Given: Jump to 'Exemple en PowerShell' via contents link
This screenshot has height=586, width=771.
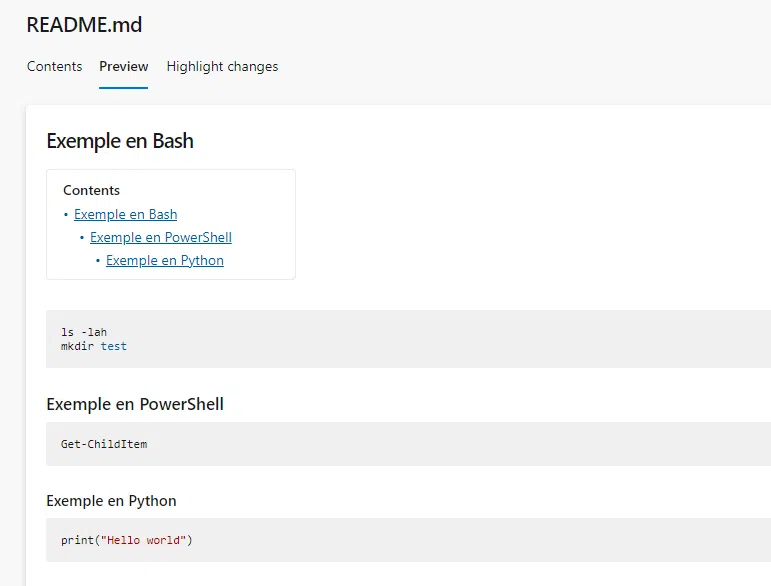Looking at the screenshot, I should click(x=160, y=237).
